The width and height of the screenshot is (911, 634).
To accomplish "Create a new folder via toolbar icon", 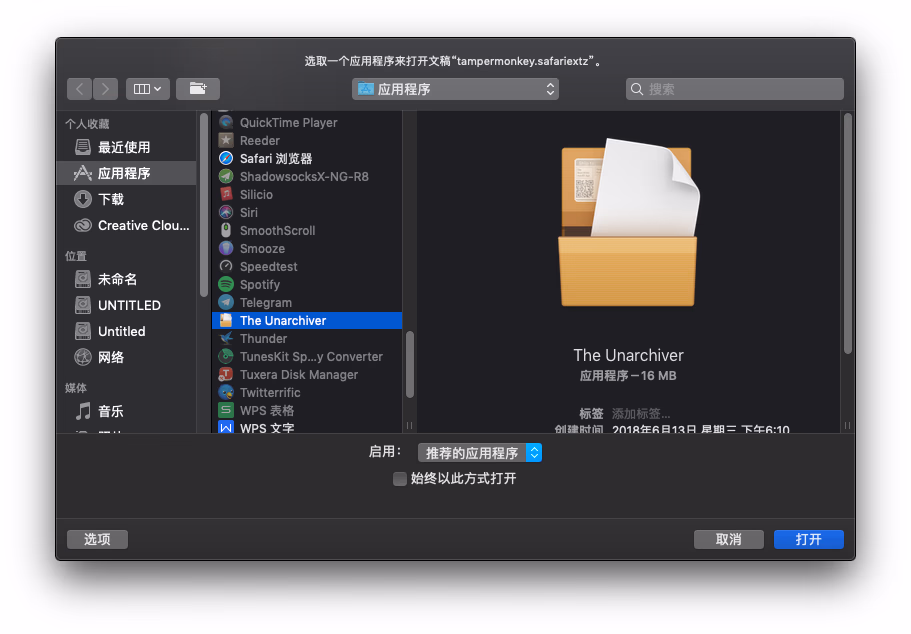I will click(x=197, y=89).
